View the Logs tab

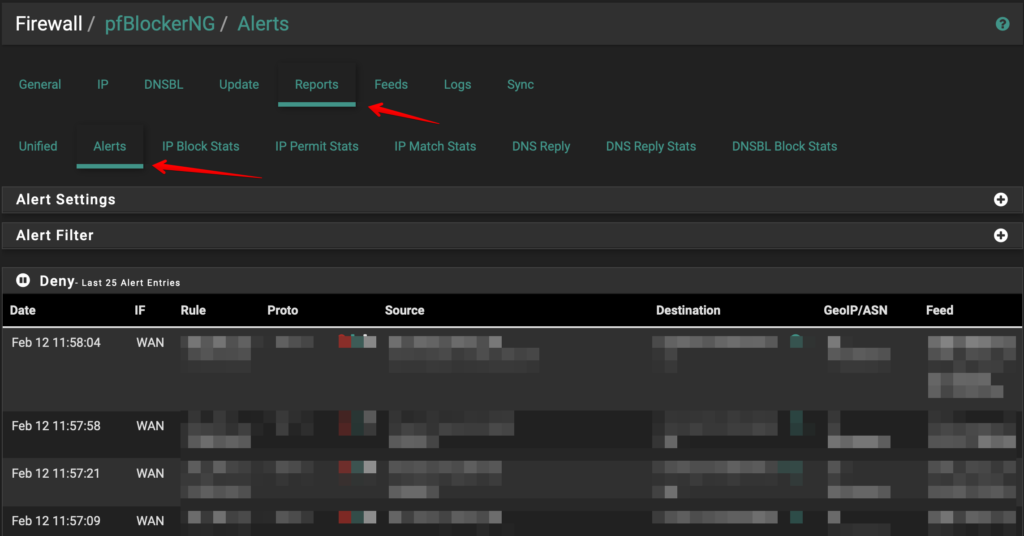(x=457, y=84)
